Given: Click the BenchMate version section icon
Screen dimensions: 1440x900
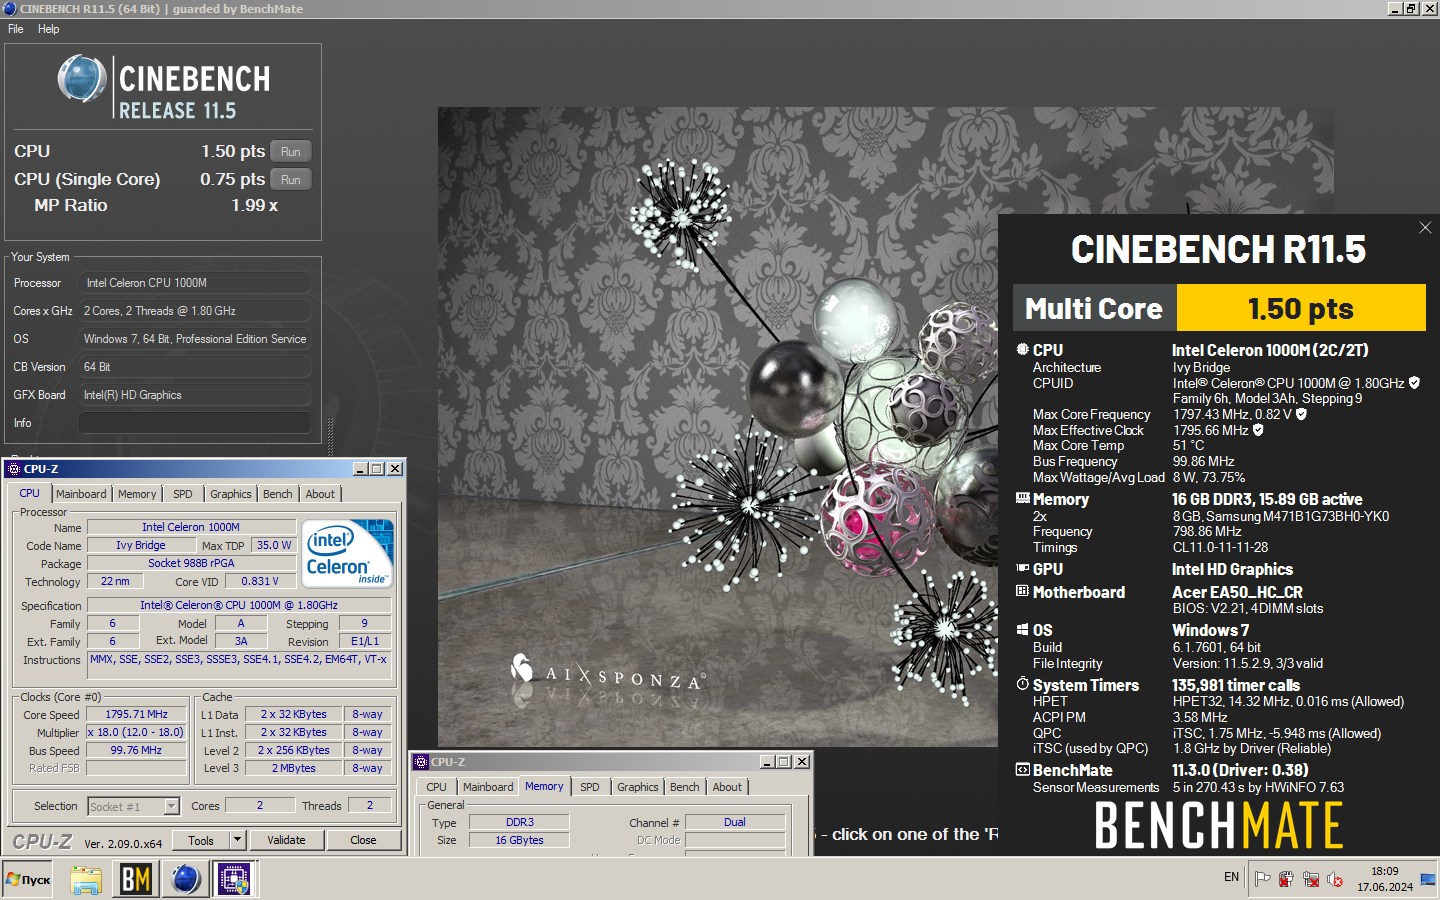Looking at the screenshot, I should [x=1023, y=770].
